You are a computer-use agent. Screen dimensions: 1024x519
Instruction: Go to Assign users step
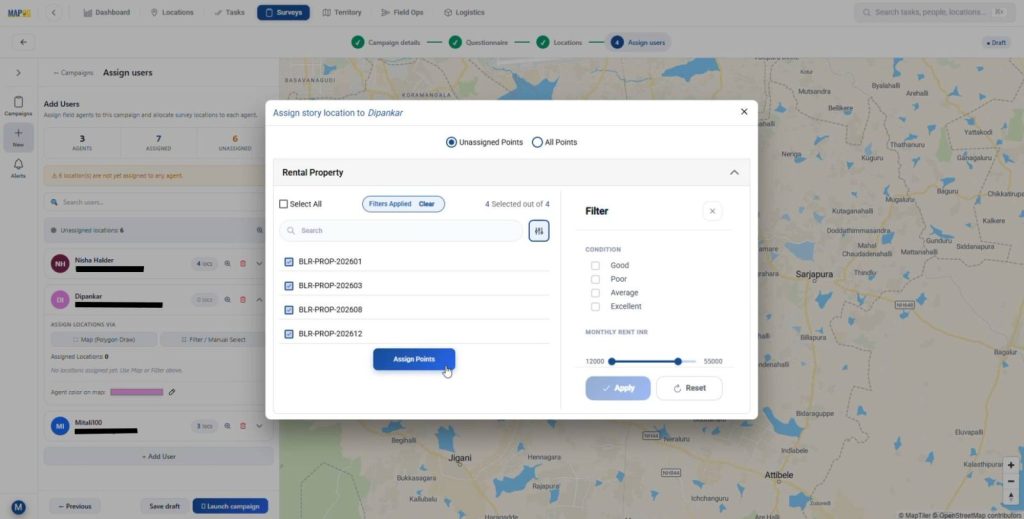click(638, 42)
